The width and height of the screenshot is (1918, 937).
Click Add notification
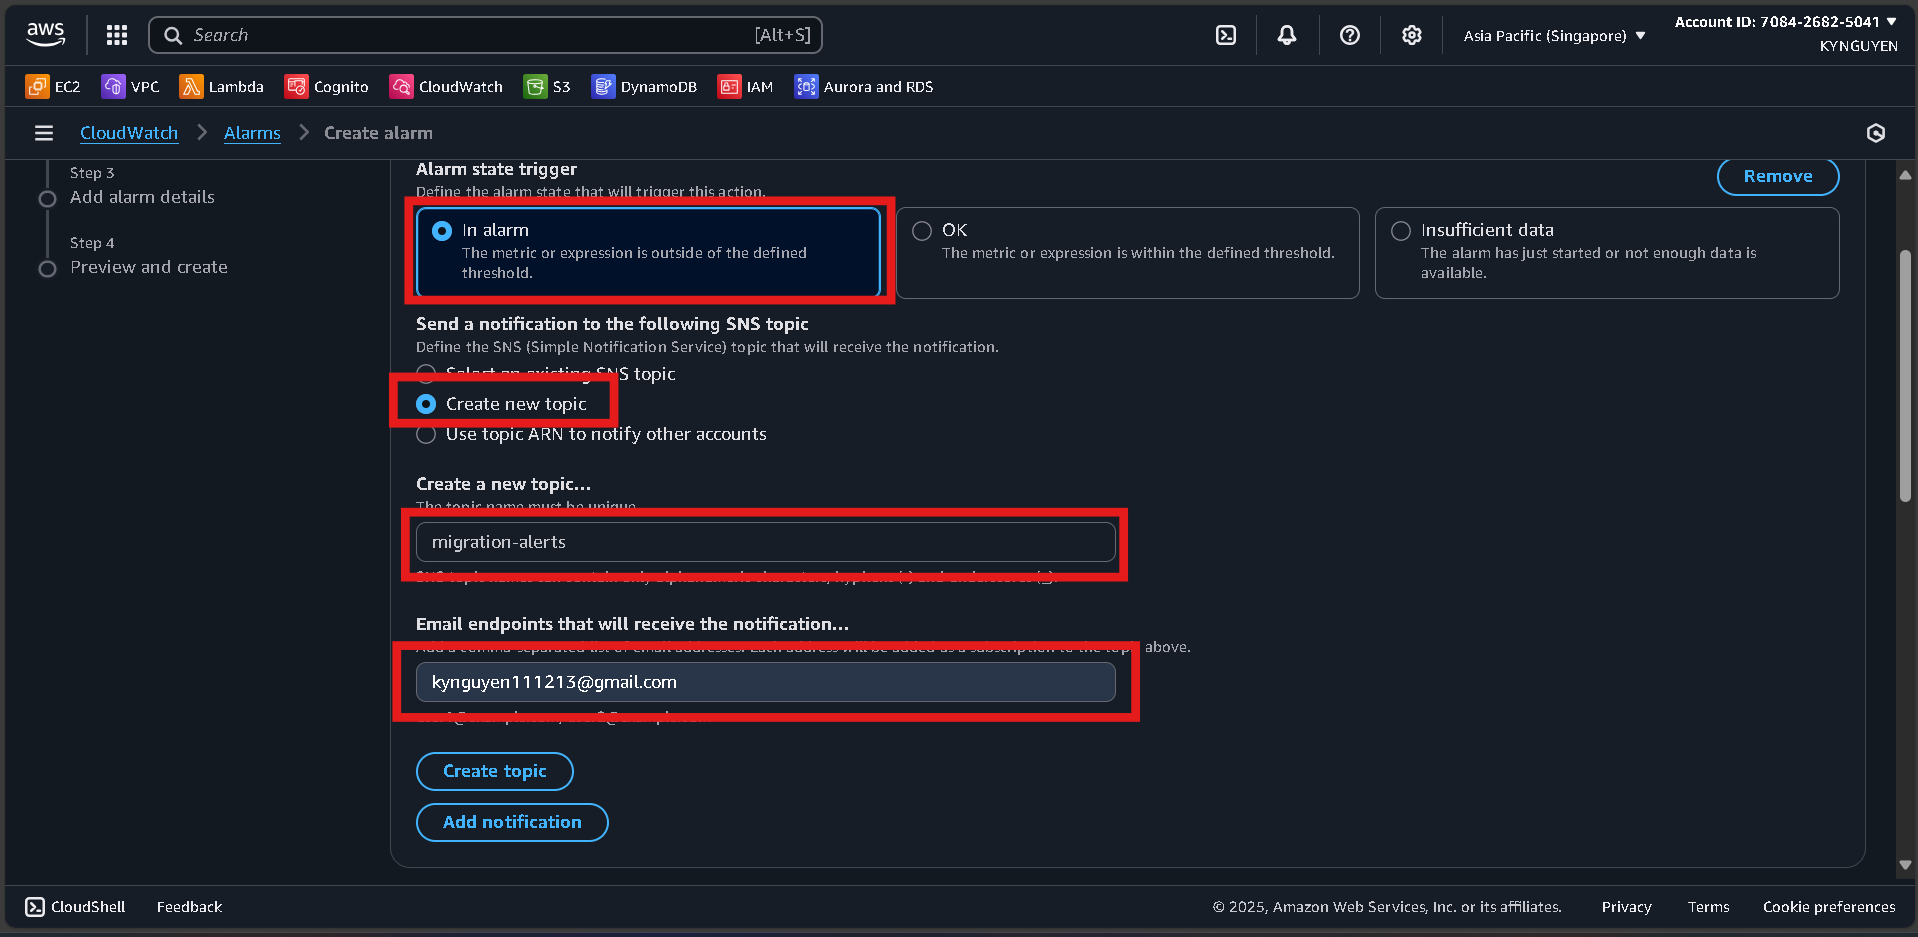coord(511,822)
